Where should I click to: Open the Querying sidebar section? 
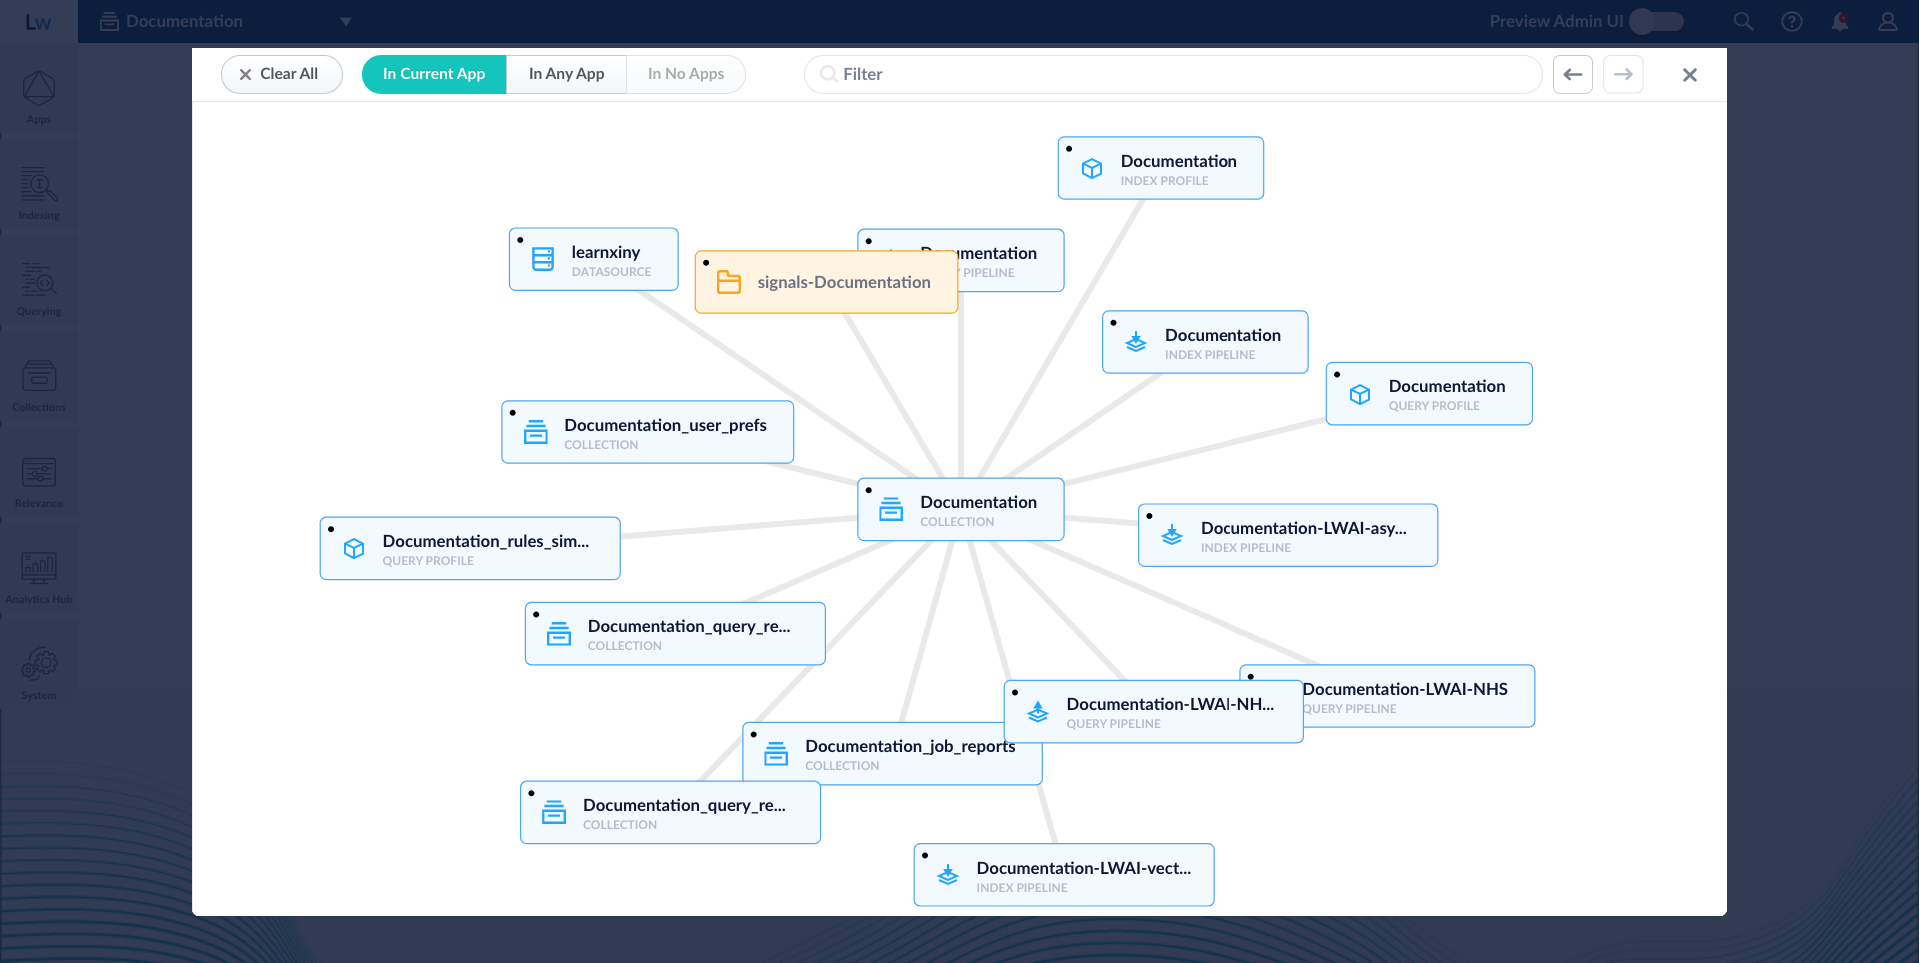[x=39, y=289]
